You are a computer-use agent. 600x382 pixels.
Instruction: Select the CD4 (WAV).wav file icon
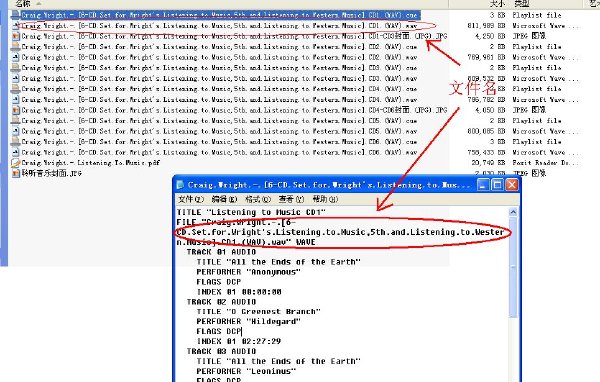point(15,100)
